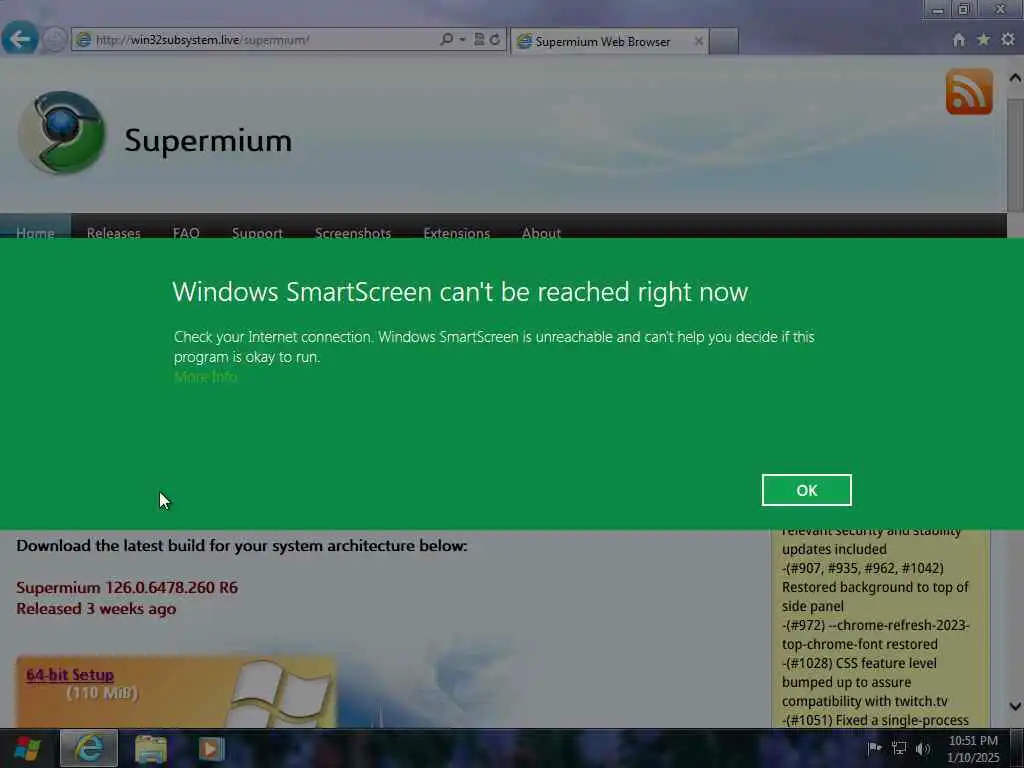This screenshot has width=1024, height=768.
Task: Click the page scrollbar down arrow
Action: click(1015, 706)
